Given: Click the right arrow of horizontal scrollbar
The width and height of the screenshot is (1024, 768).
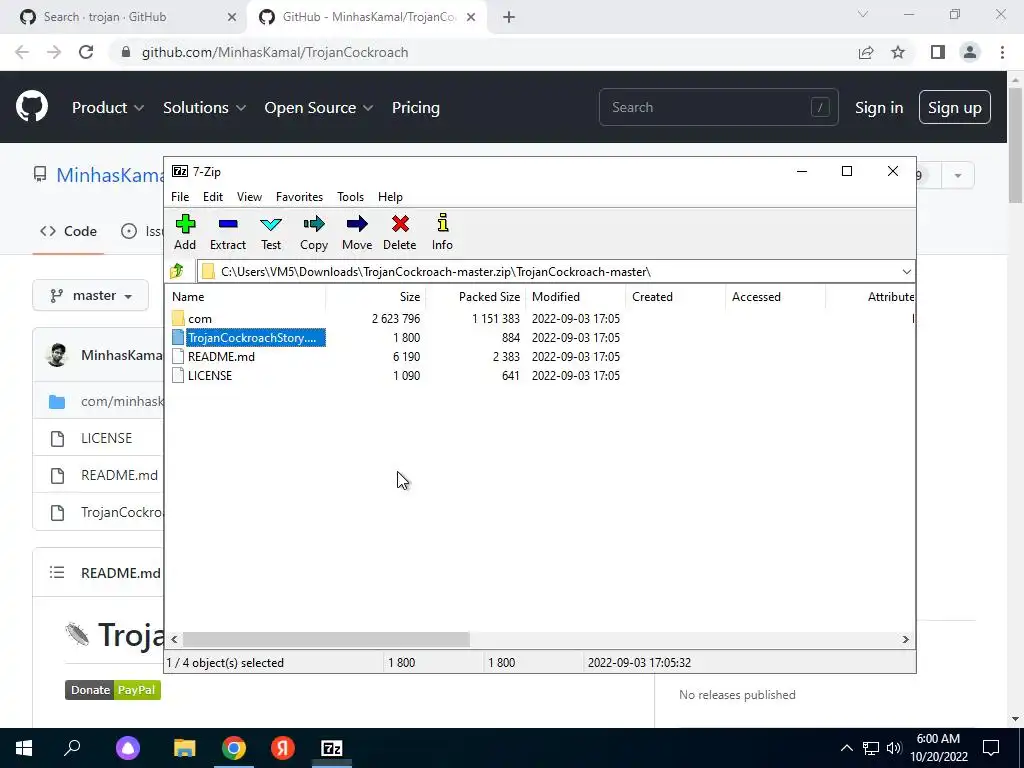Looking at the screenshot, I should tap(906, 639).
